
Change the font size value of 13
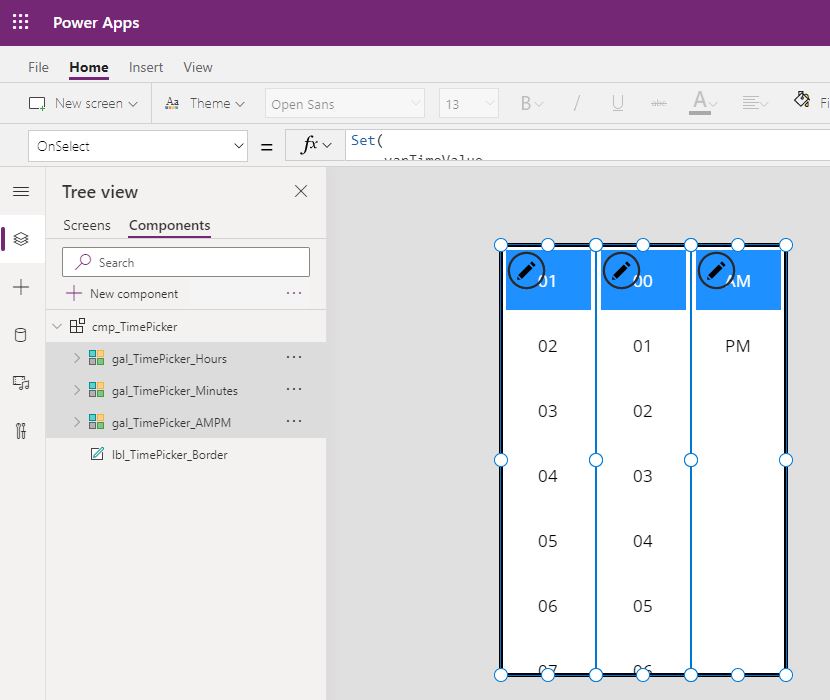(x=467, y=102)
